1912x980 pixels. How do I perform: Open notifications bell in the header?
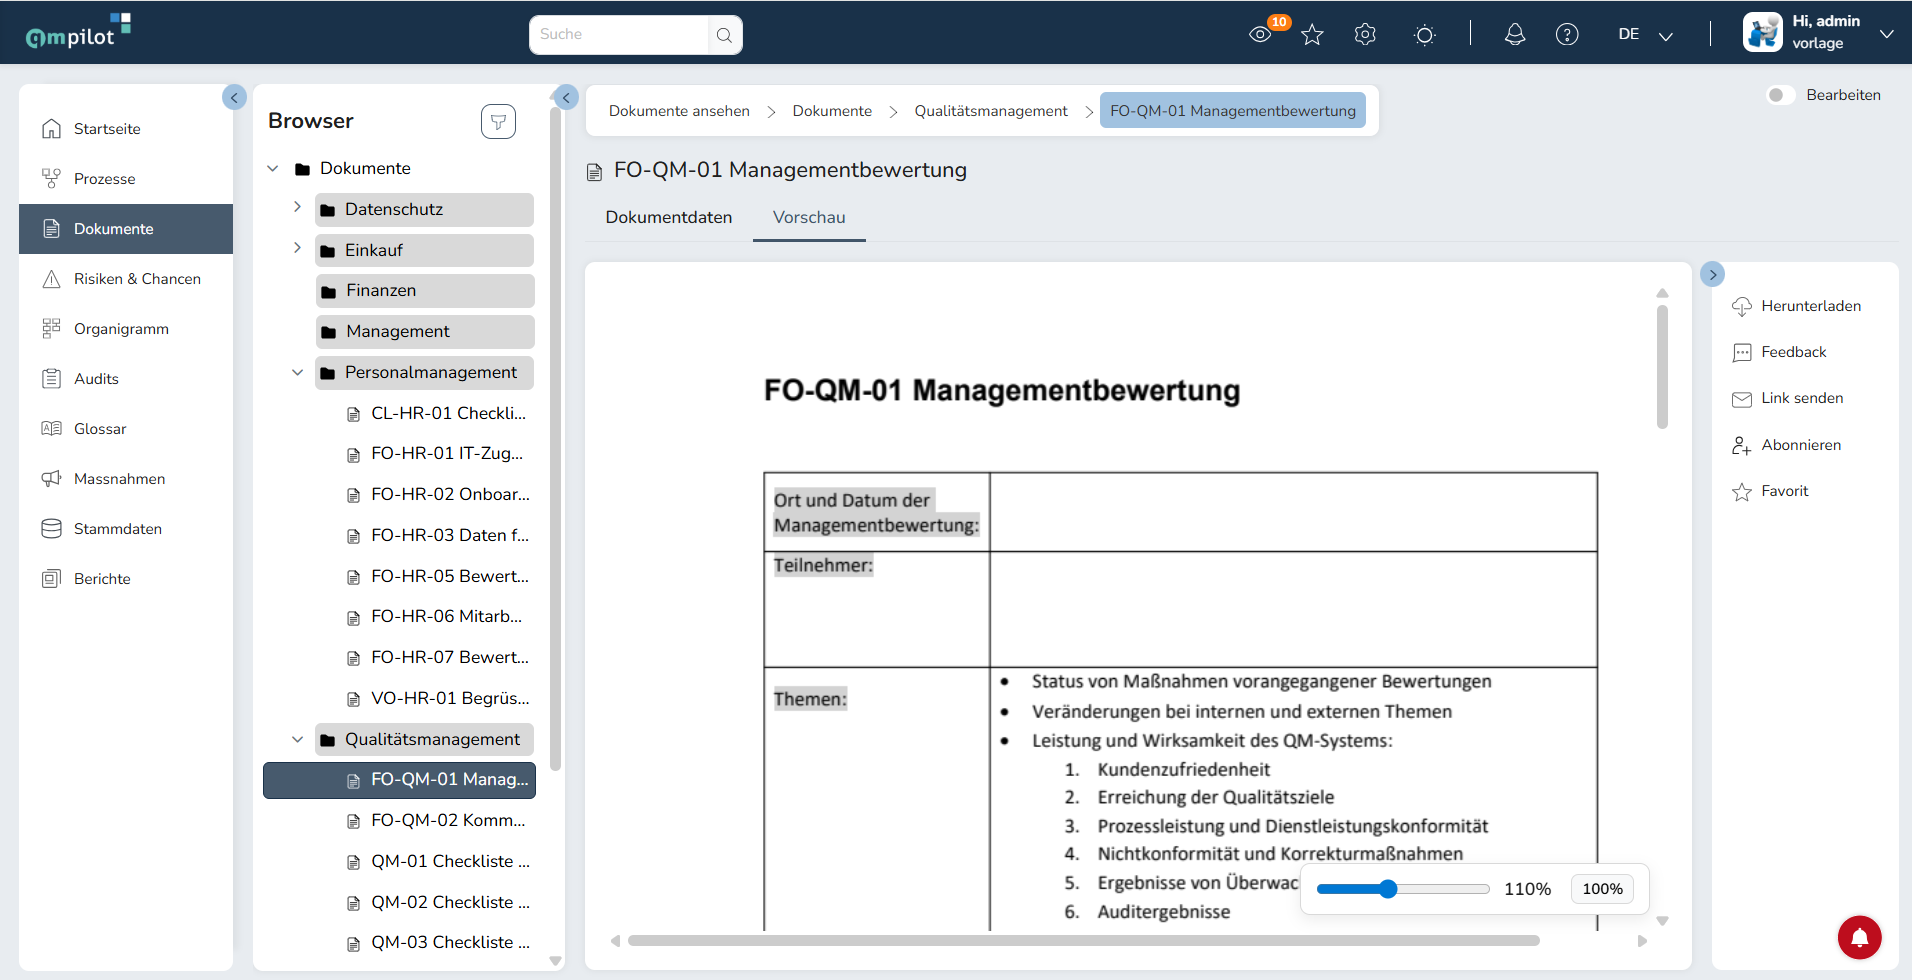1515,35
